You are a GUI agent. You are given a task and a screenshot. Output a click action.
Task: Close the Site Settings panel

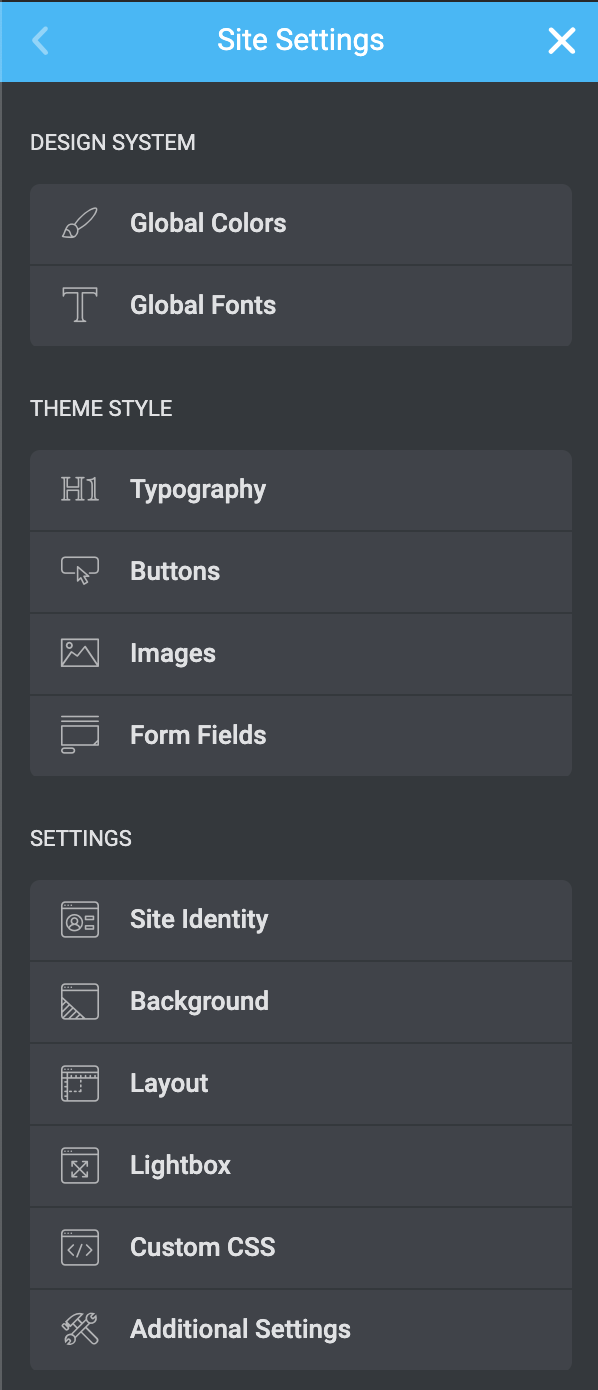click(x=562, y=41)
